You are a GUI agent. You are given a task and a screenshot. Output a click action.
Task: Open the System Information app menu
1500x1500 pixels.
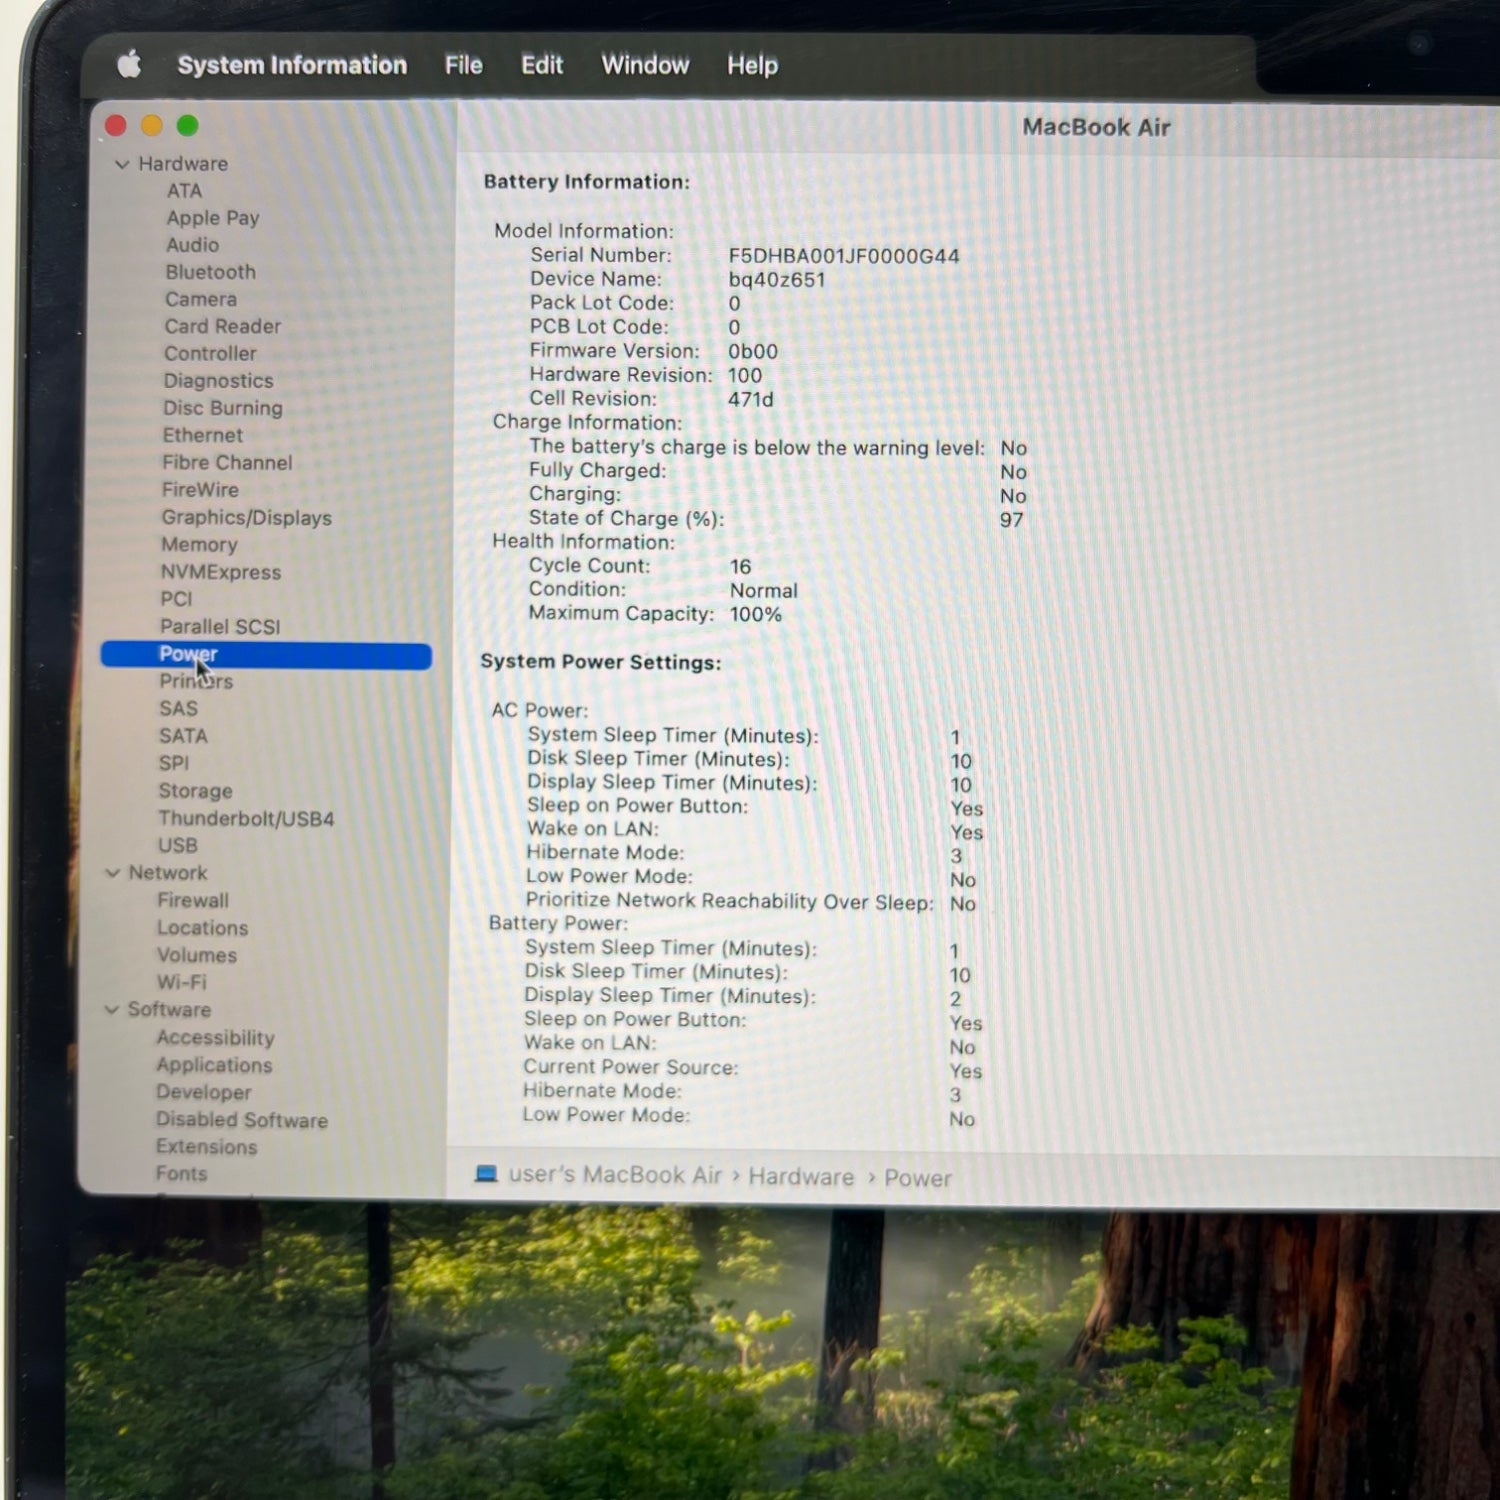(x=292, y=65)
